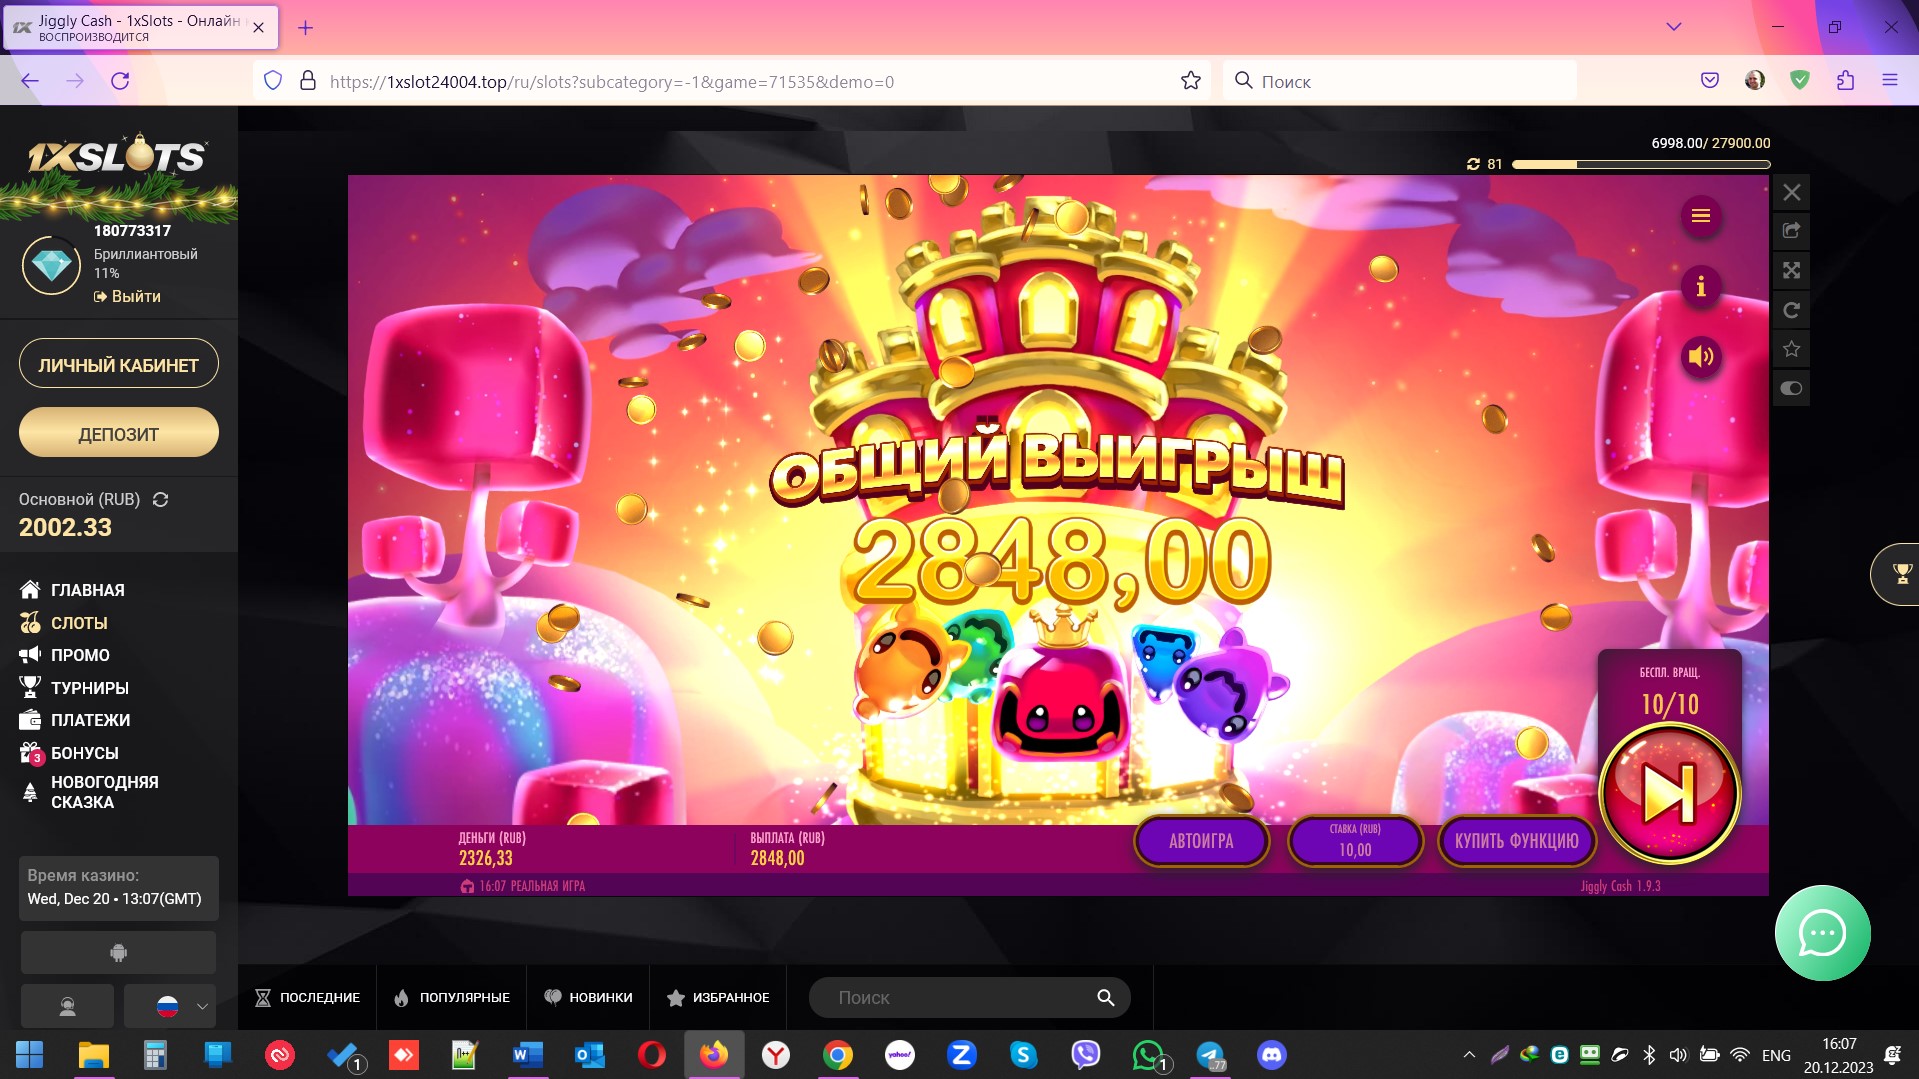Viewport: 1919px width, 1079px height.
Task: Open the browser extensions puzzle icon
Action: [x=1845, y=81]
